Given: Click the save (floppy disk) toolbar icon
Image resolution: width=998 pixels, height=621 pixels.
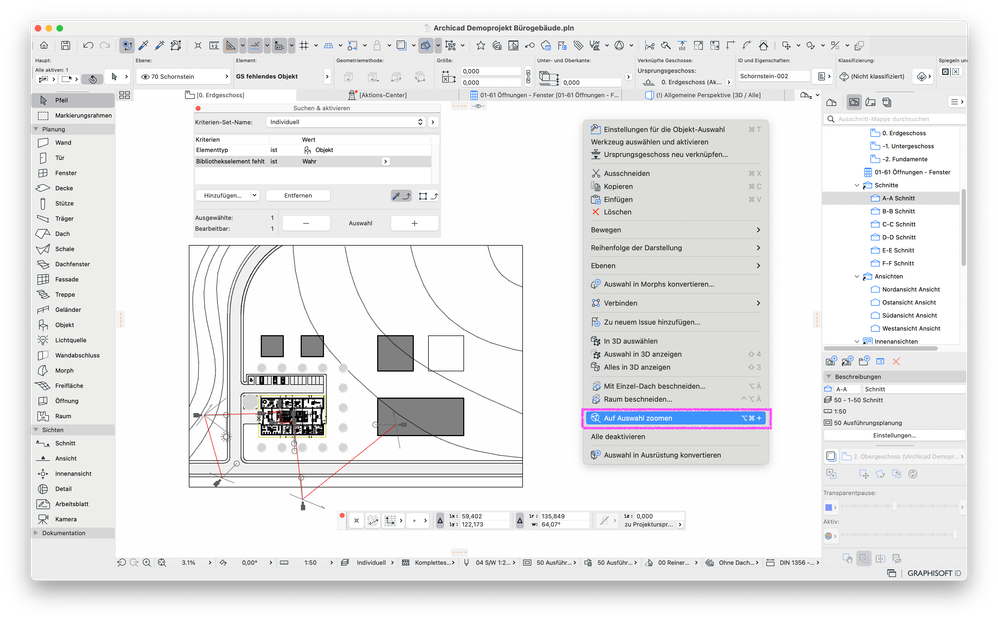Looking at the screenshot, I should click(65, 46).
